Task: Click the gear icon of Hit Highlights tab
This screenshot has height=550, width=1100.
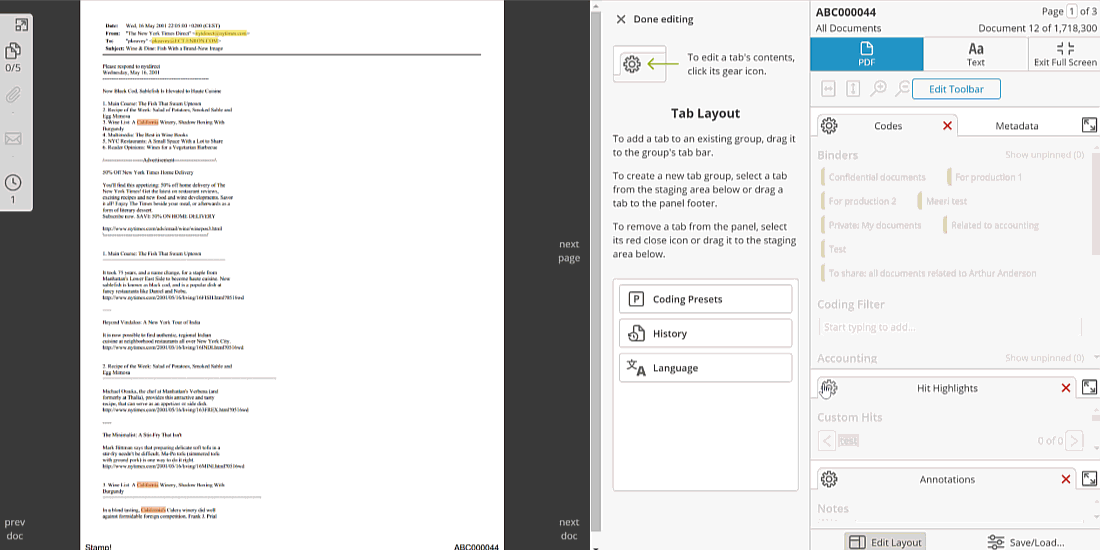Action: [829, 388]
